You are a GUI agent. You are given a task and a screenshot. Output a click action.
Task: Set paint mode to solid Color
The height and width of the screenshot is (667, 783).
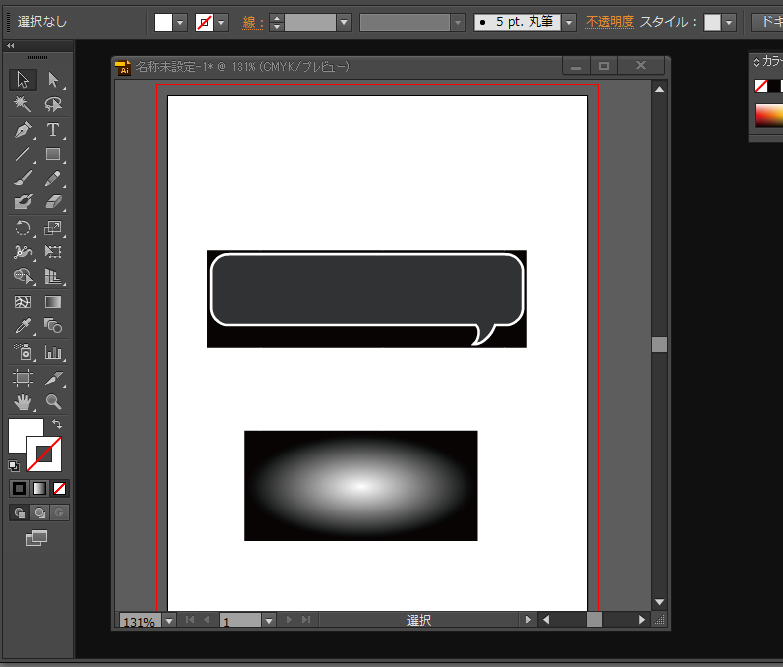click(19, 488)
